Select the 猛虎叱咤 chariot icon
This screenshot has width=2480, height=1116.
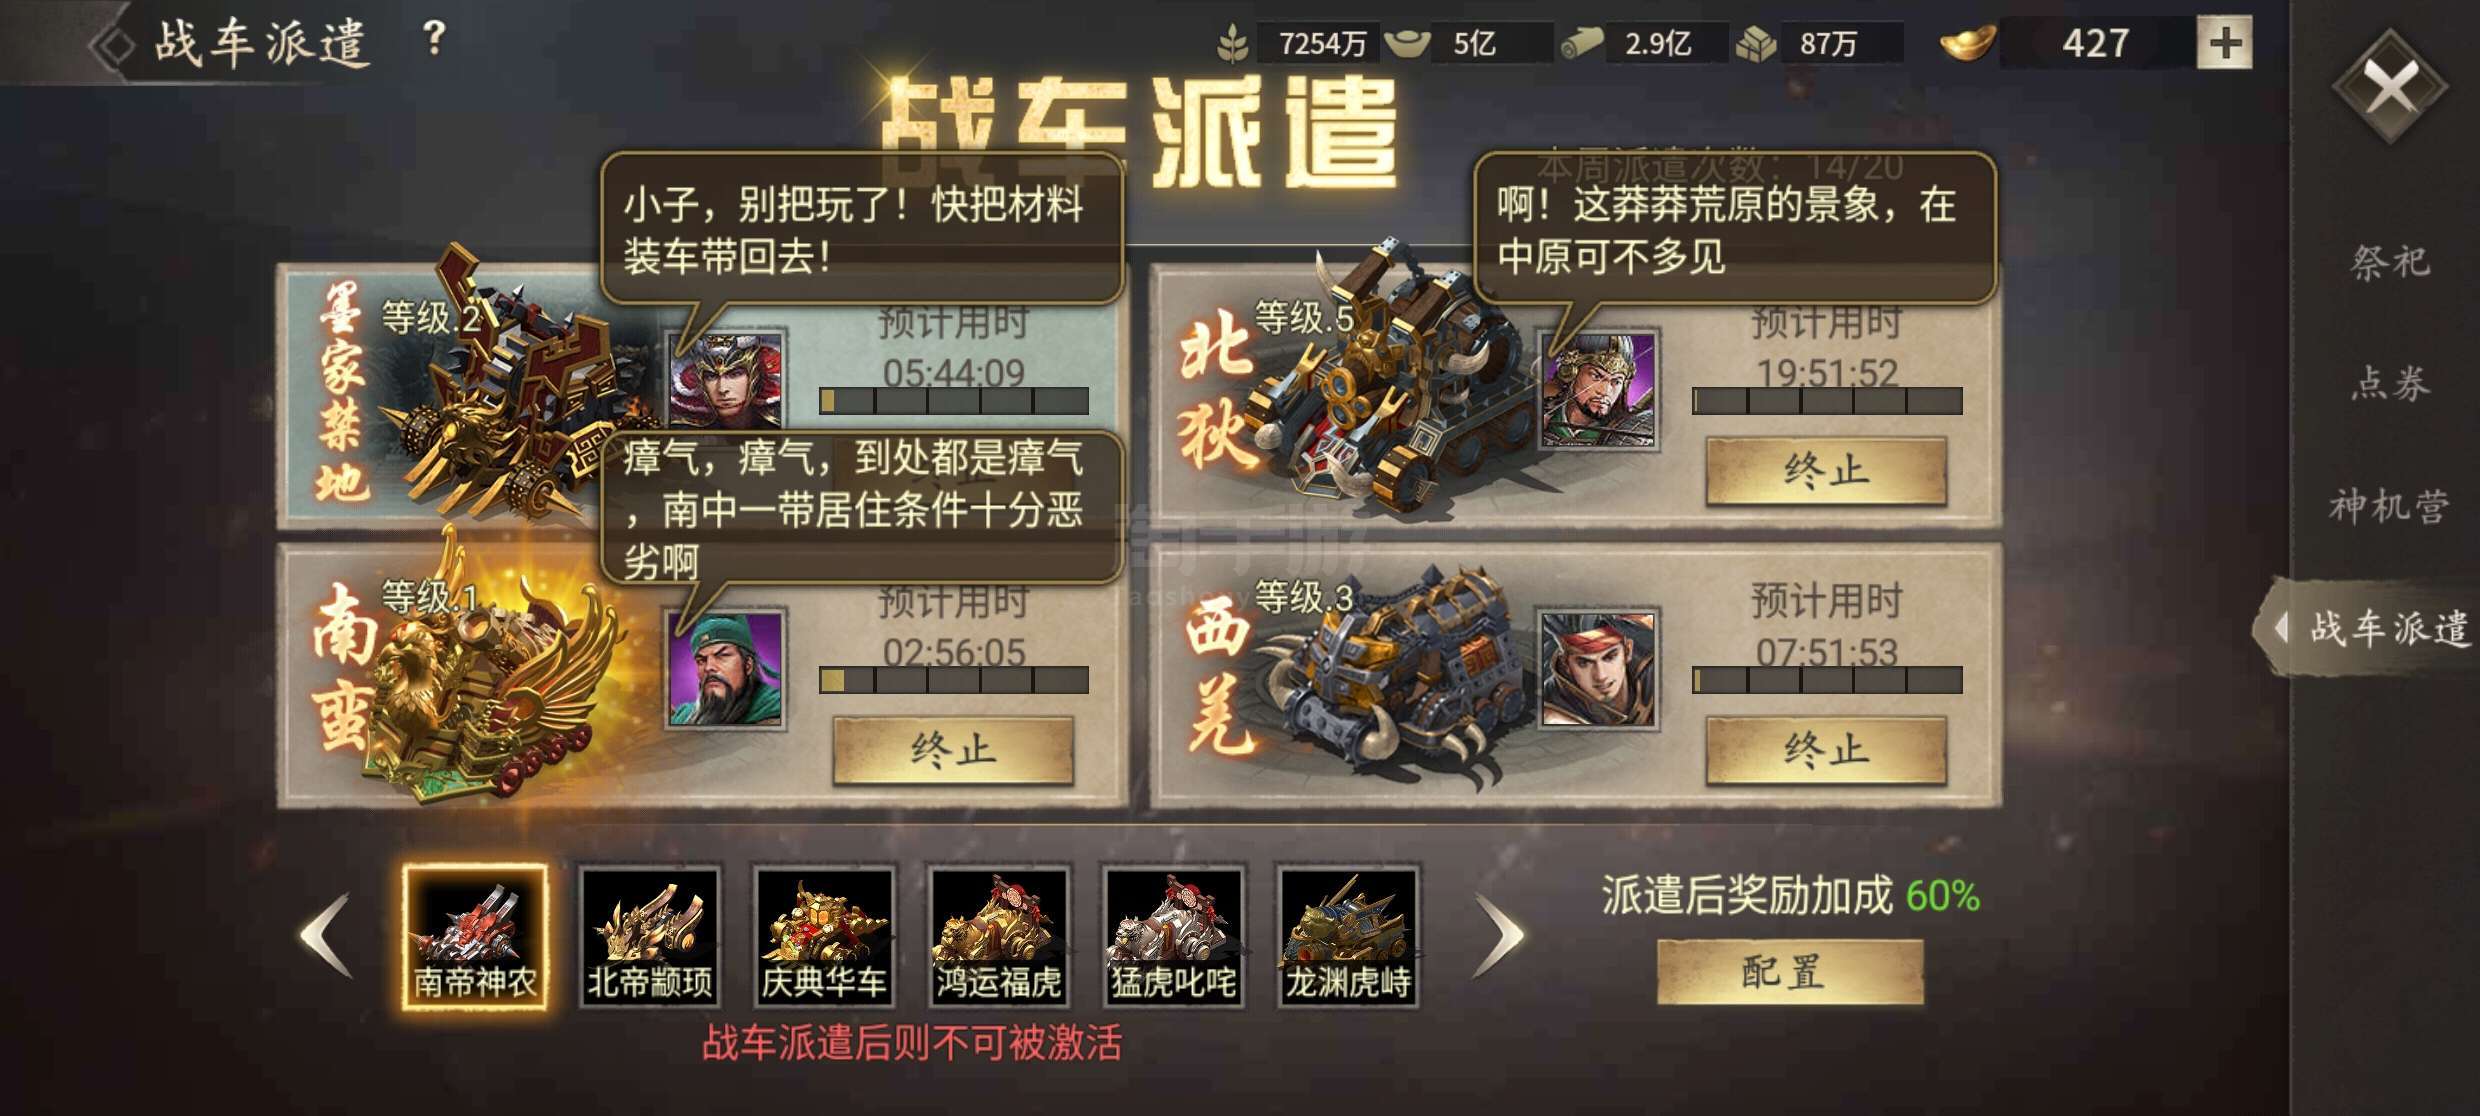(1173, 936)
